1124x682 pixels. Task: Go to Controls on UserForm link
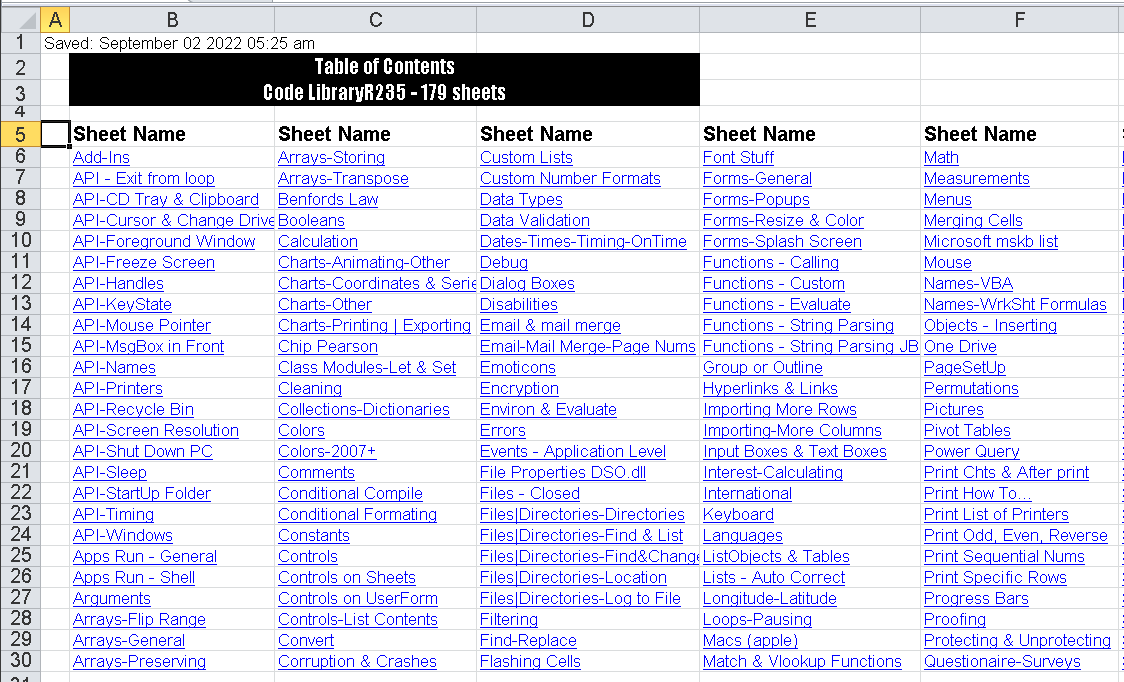click(x=358, y=598)
